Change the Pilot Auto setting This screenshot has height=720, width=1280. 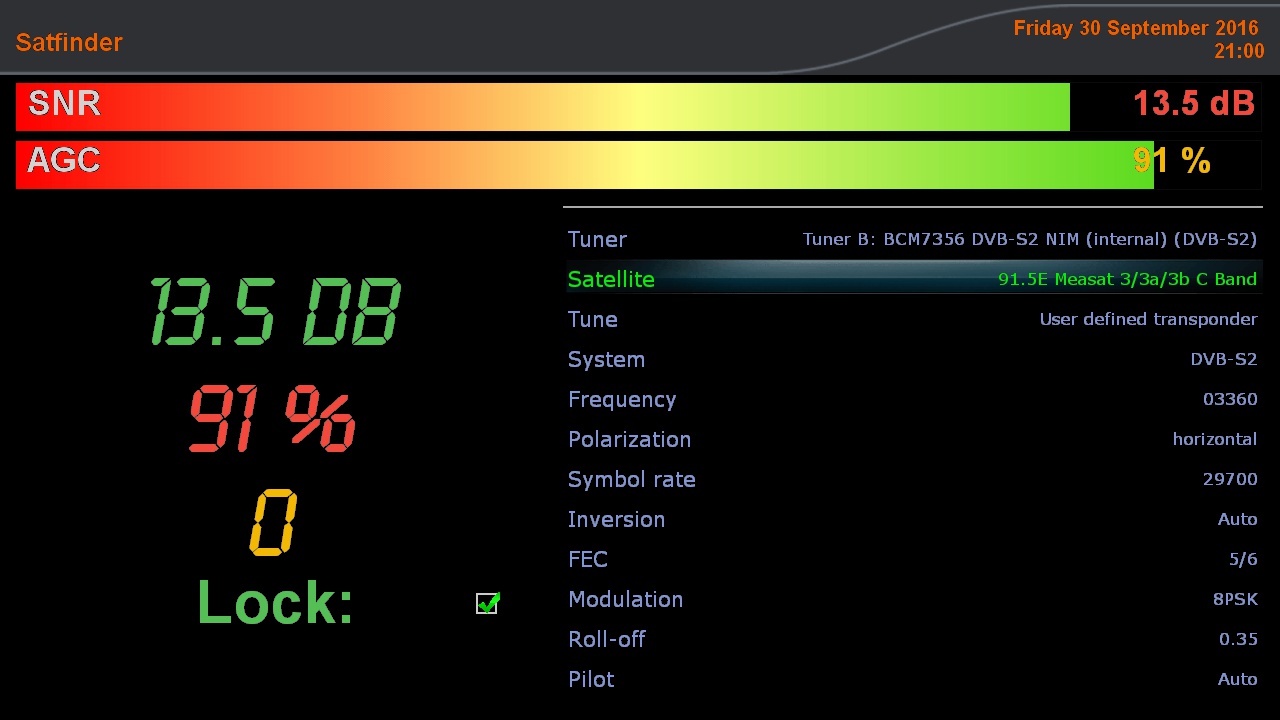912,679
